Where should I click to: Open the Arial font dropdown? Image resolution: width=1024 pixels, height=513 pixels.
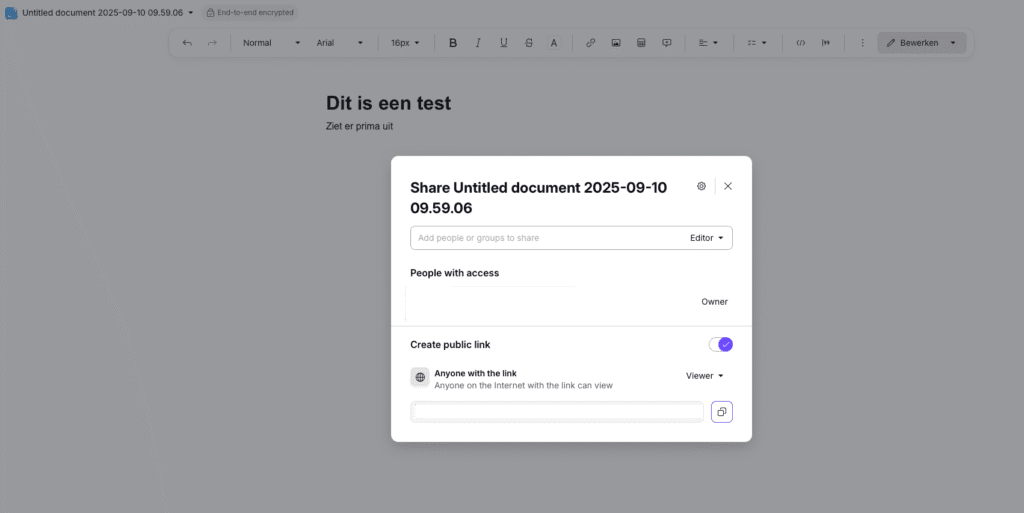pyautogui.click(x=340, y=43)
